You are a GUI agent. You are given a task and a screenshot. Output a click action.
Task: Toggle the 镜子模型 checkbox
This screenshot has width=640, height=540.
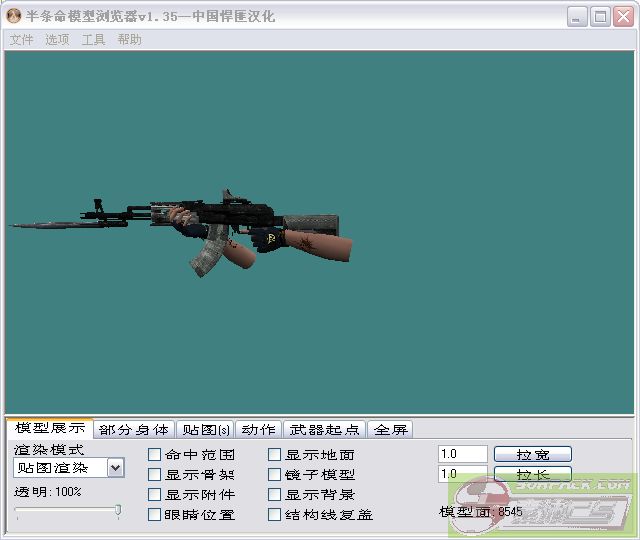point(275,475)
